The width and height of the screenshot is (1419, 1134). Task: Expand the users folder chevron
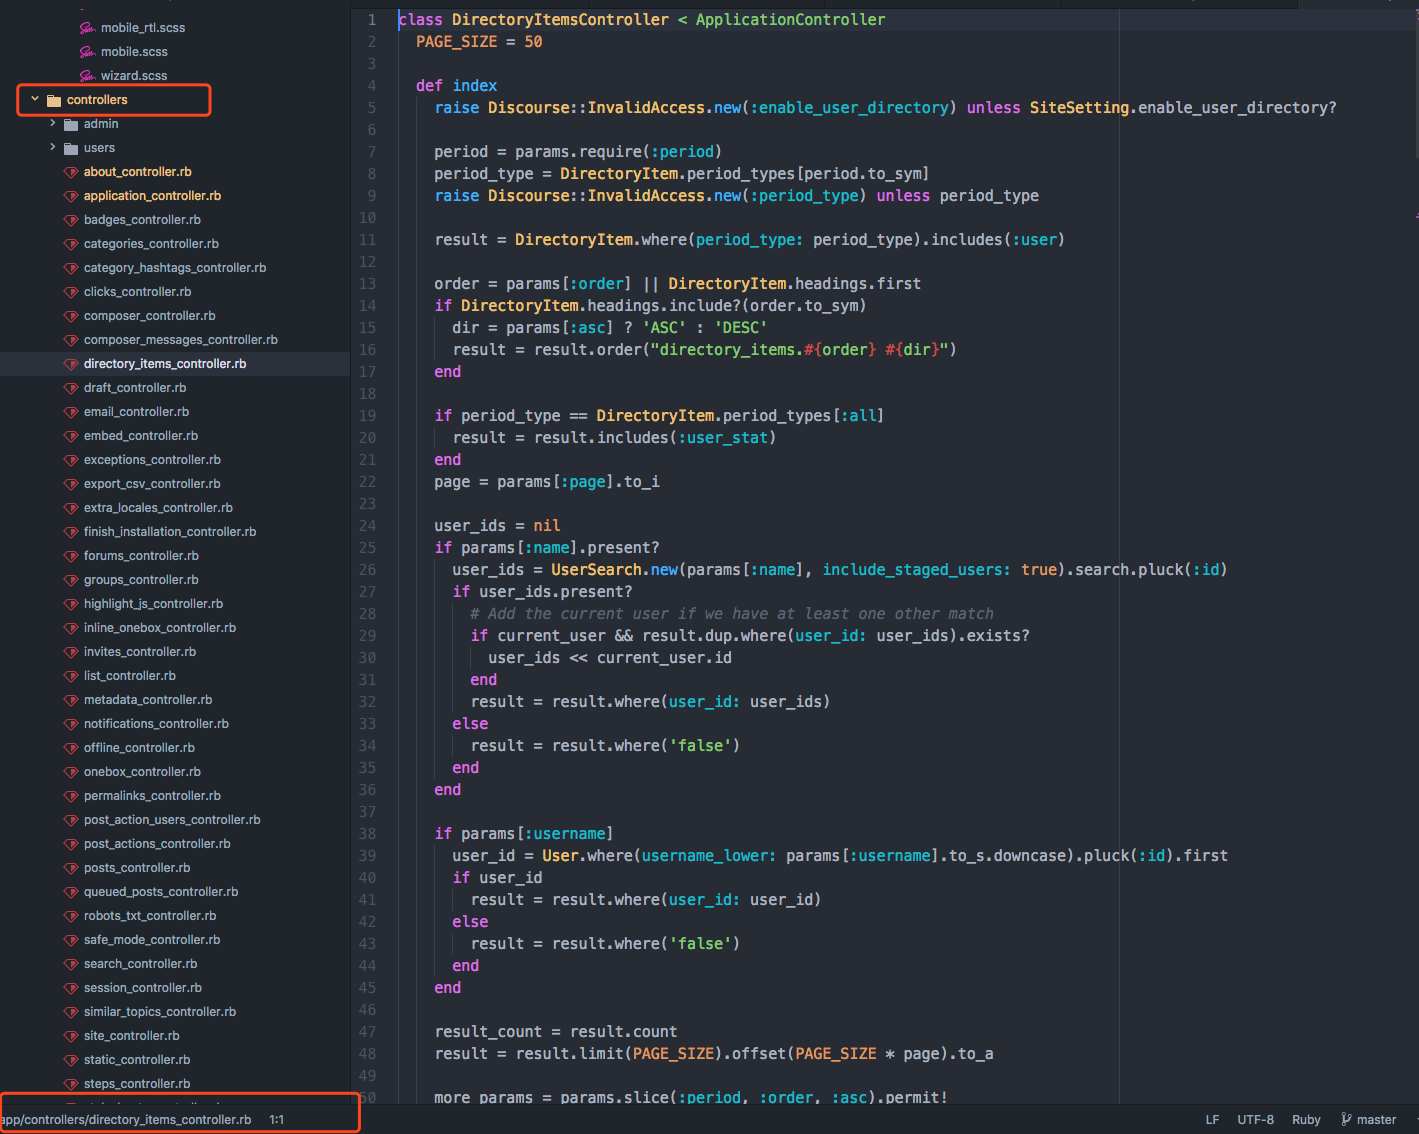pyautogui.click(x=53, y=148)
